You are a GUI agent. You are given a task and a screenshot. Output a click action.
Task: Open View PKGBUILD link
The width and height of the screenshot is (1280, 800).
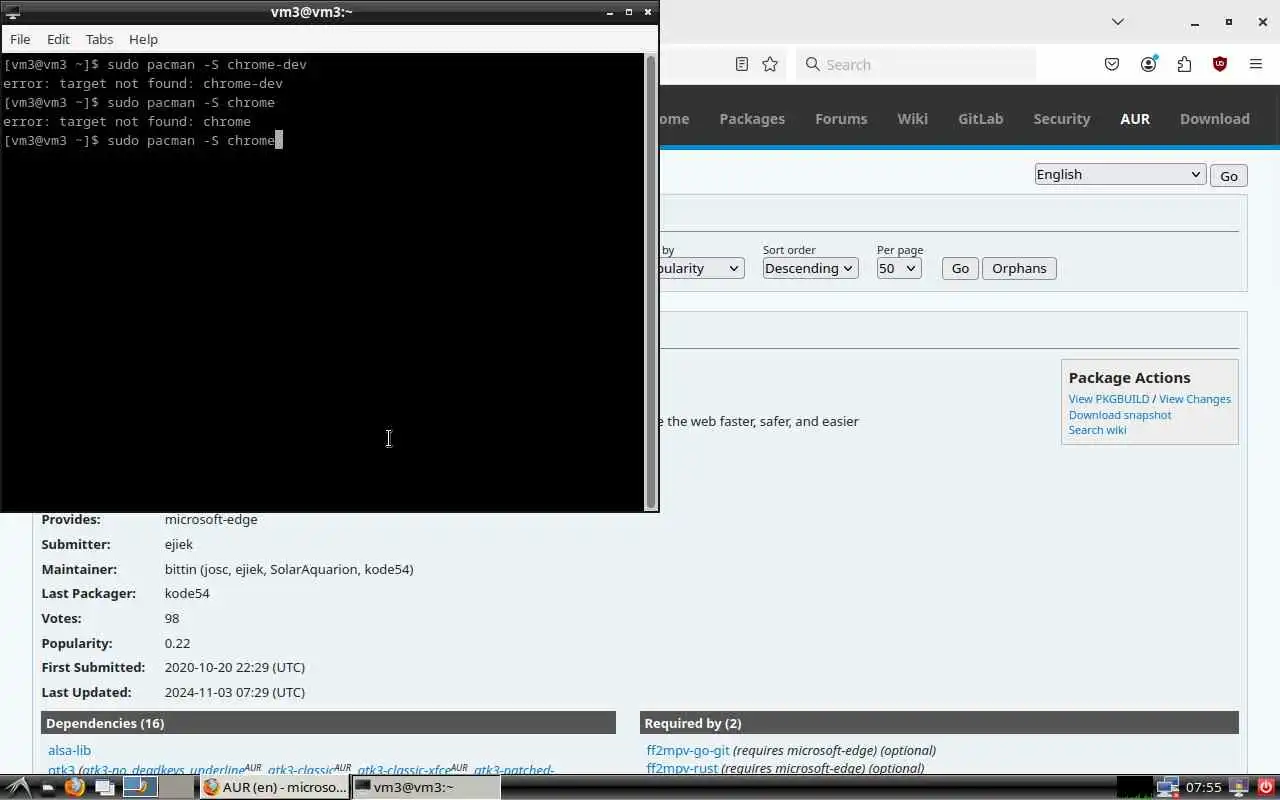point(1108,399)
